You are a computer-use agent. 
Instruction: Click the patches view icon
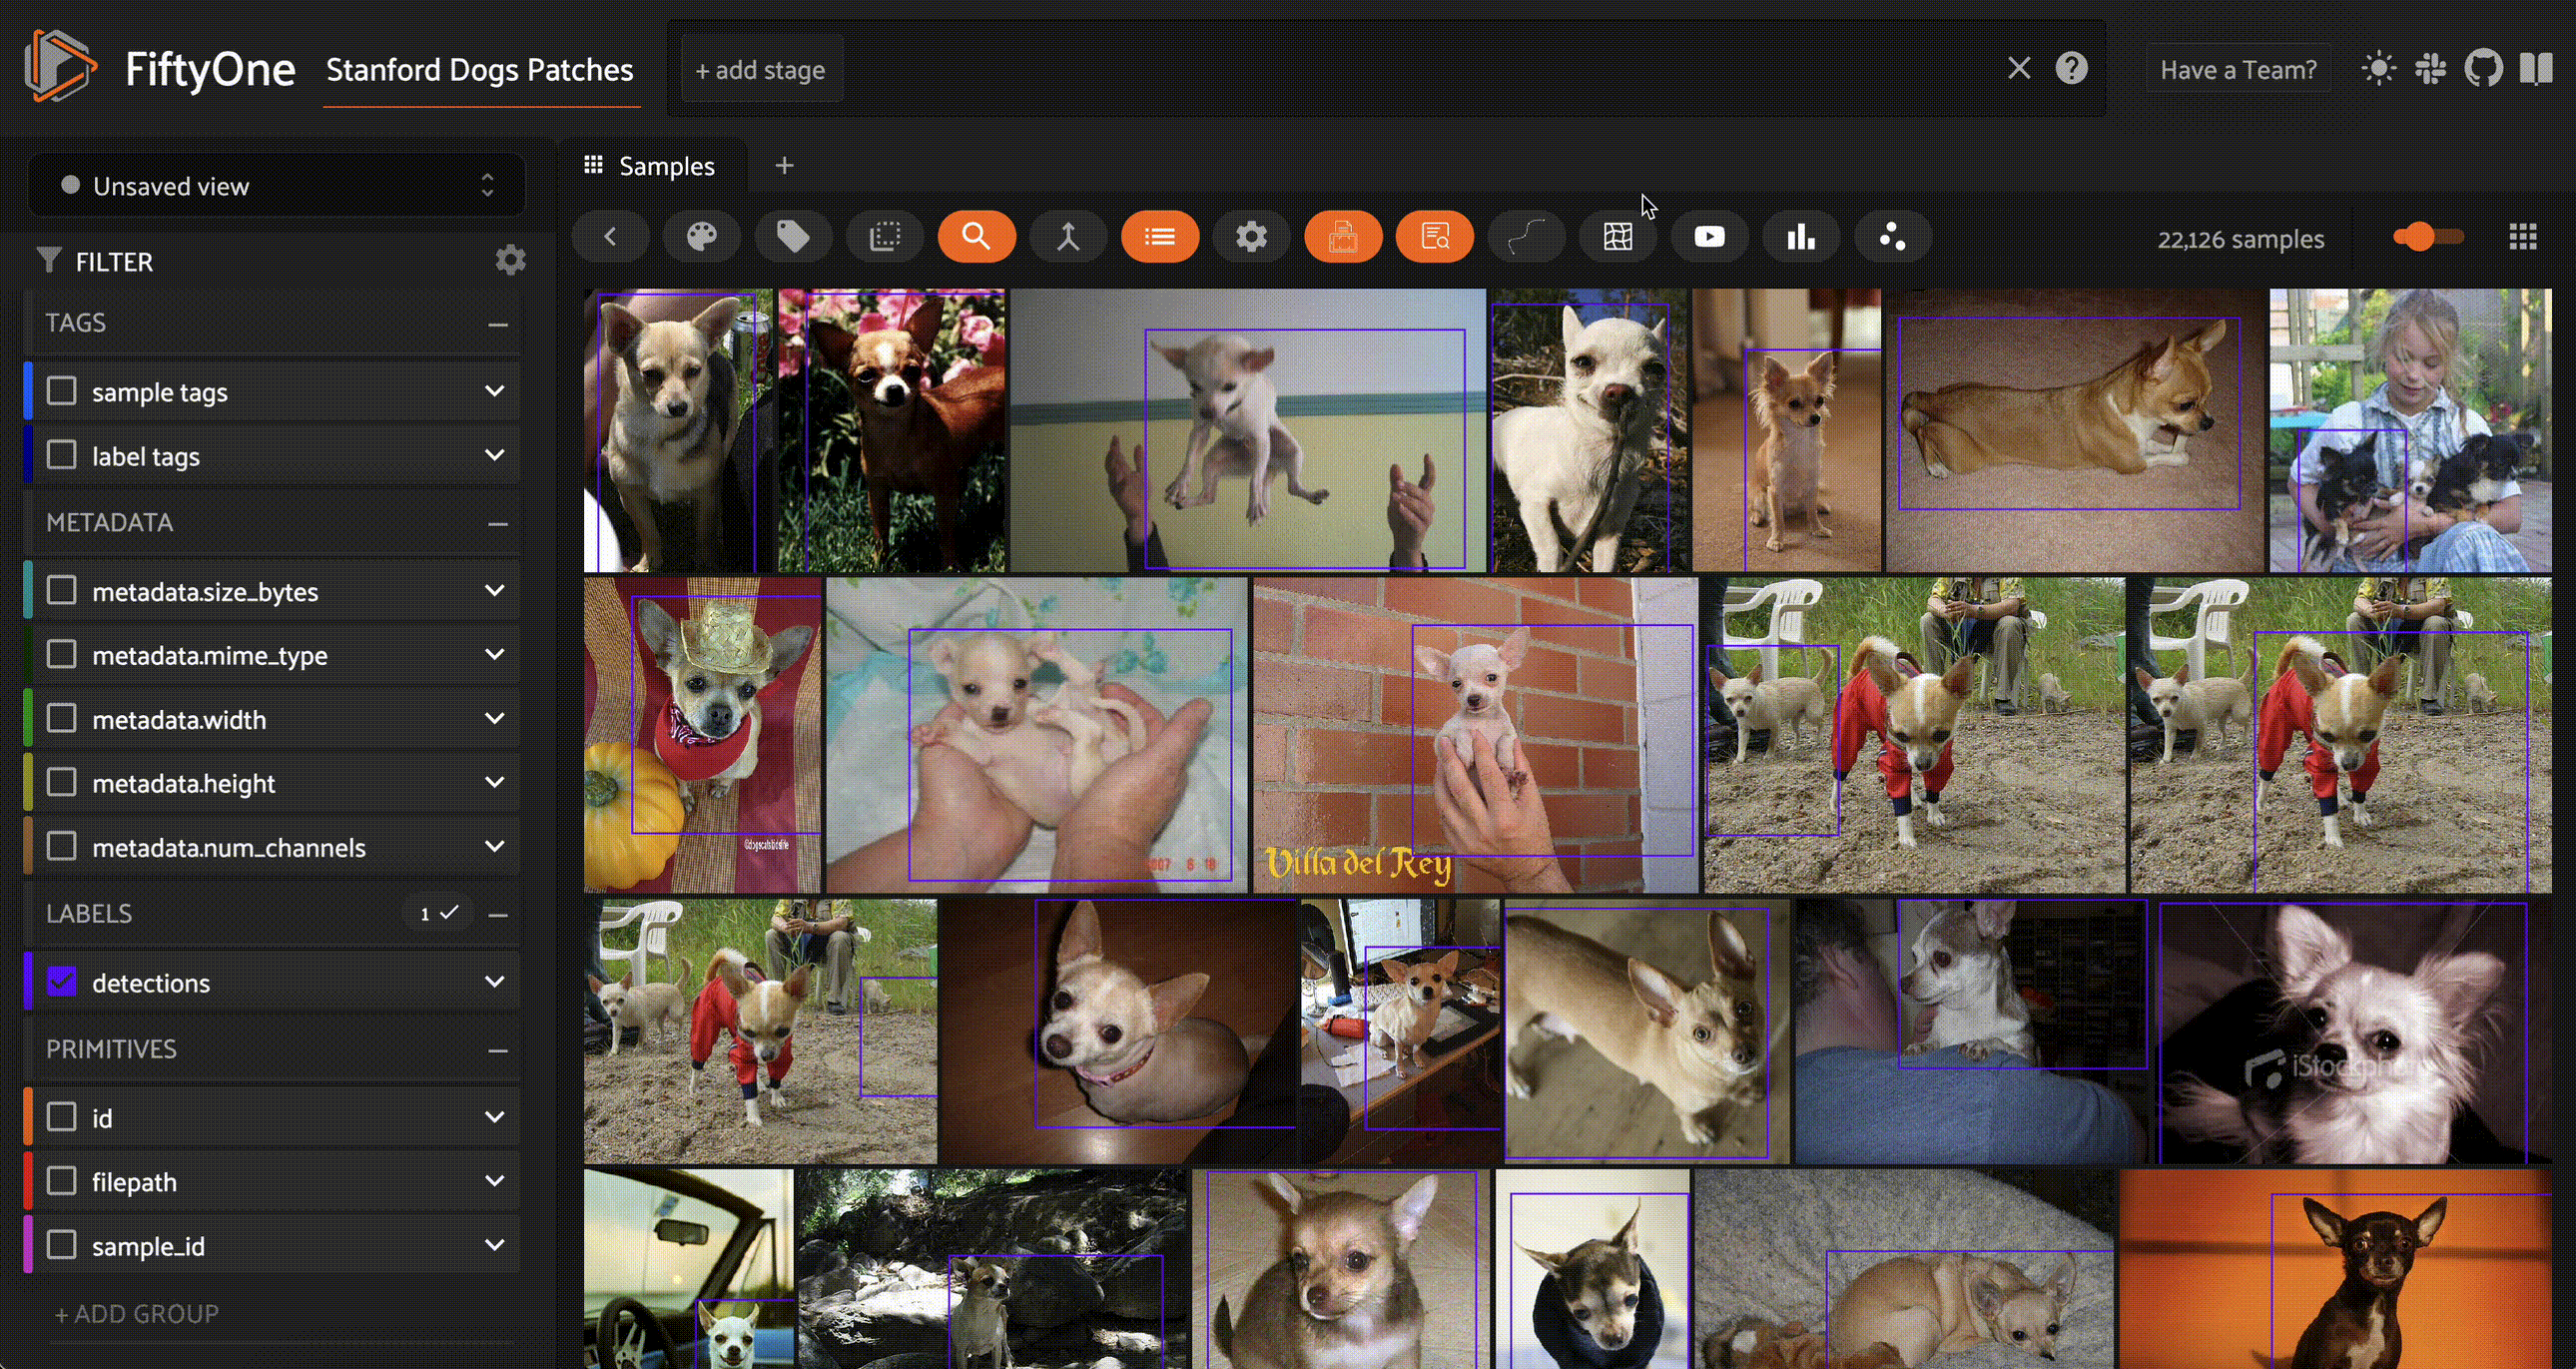(x=885, y=237)
